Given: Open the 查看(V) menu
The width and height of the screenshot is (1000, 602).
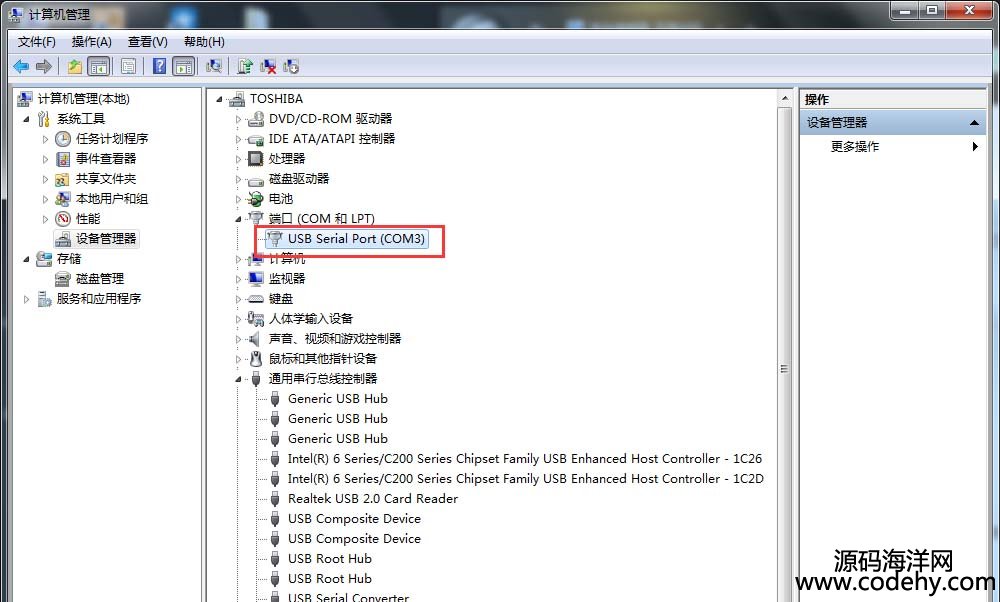Looking at the screenshot, I should 147,42.
